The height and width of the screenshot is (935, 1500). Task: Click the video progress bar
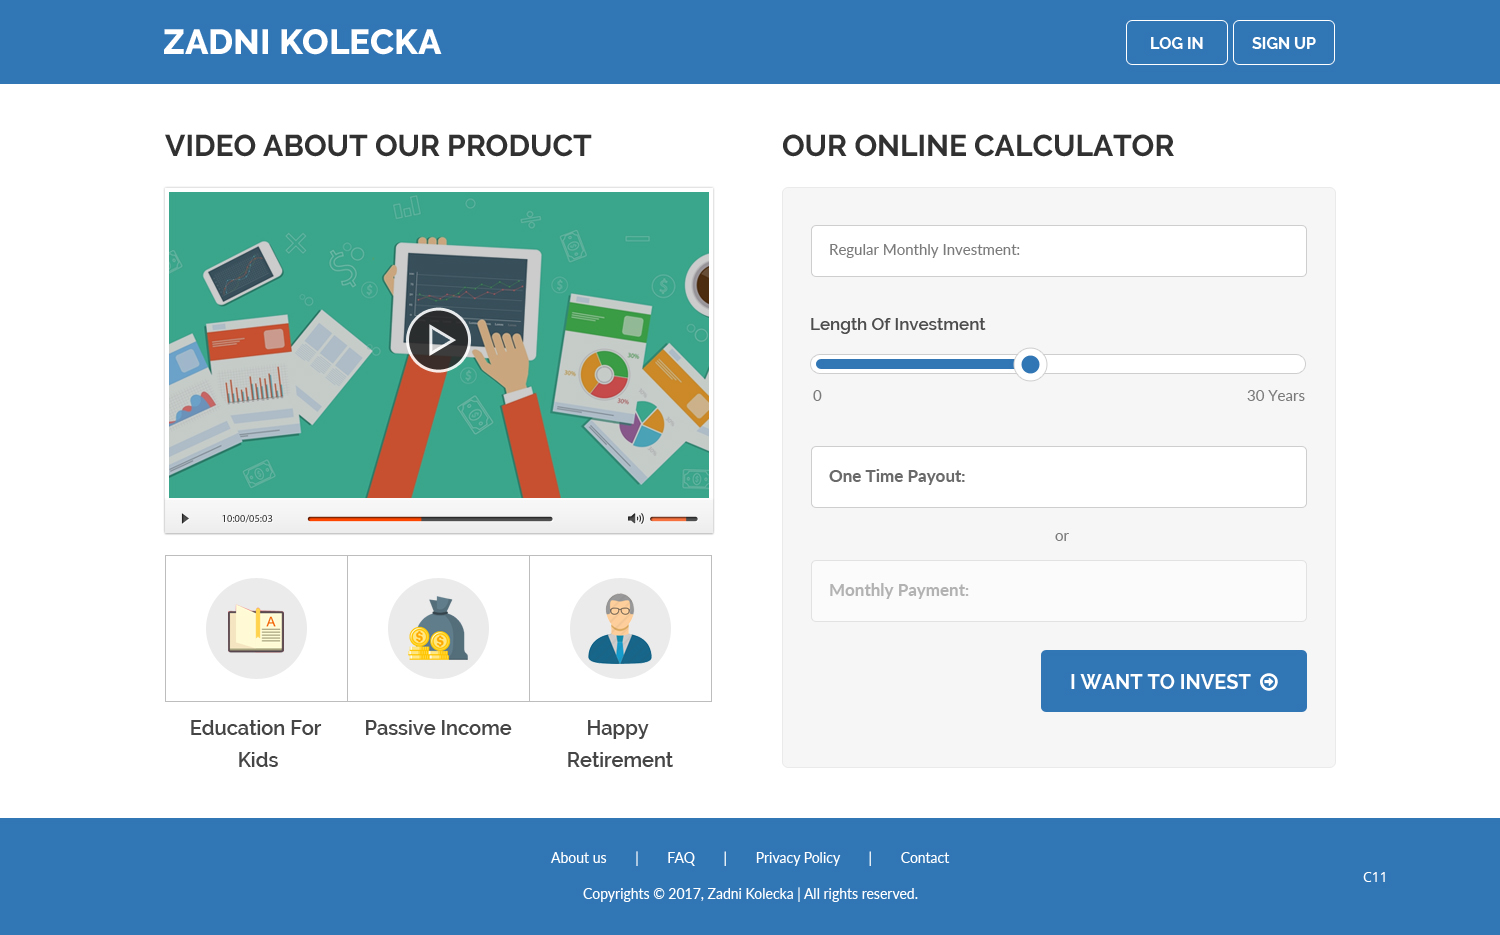pyautogui.click(x=430, y=519)
